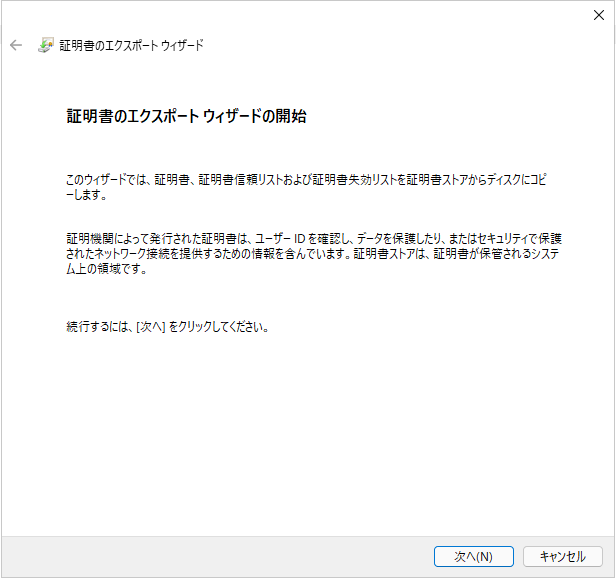
Task: Click the 次へ(N) button to continue
Action: [473, 556]
